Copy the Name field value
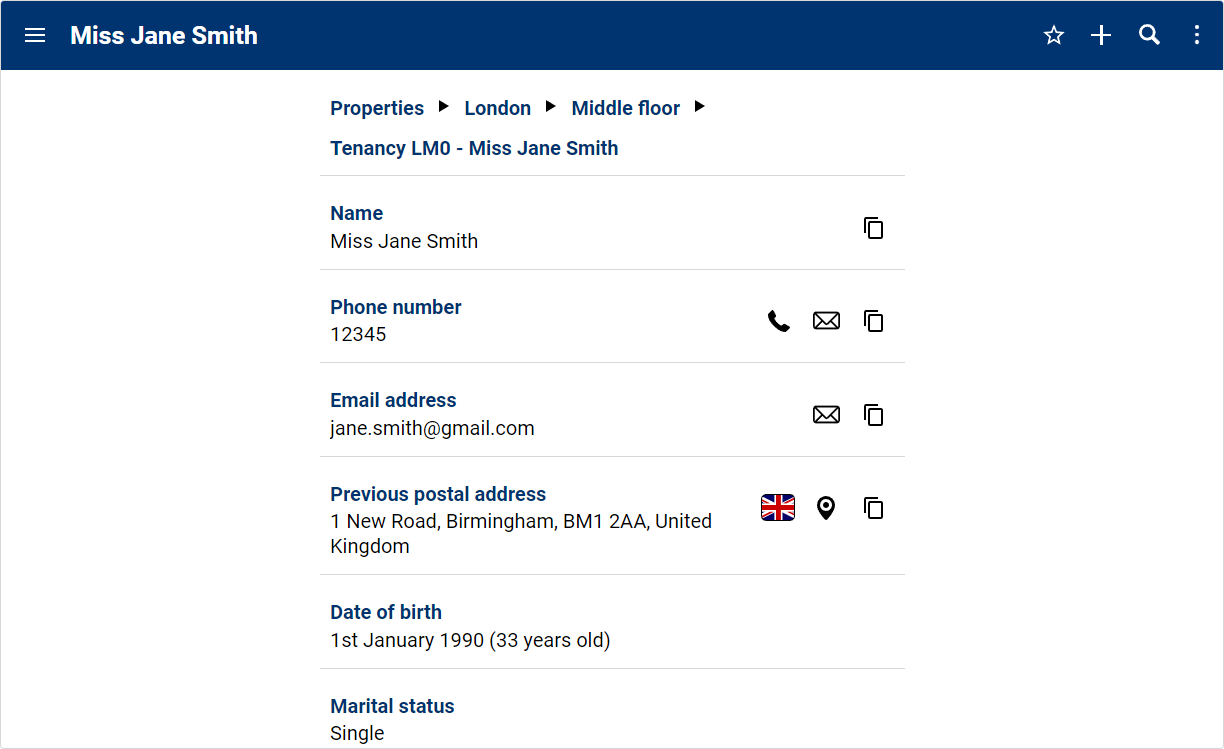 point(874,228)
